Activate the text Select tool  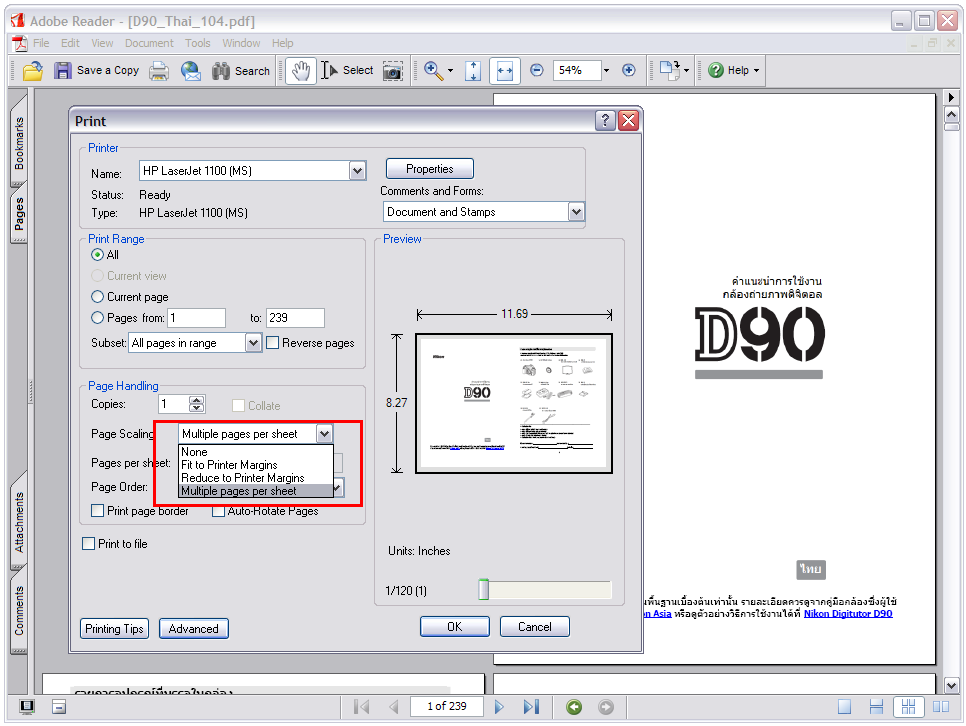tap(347, 71)
